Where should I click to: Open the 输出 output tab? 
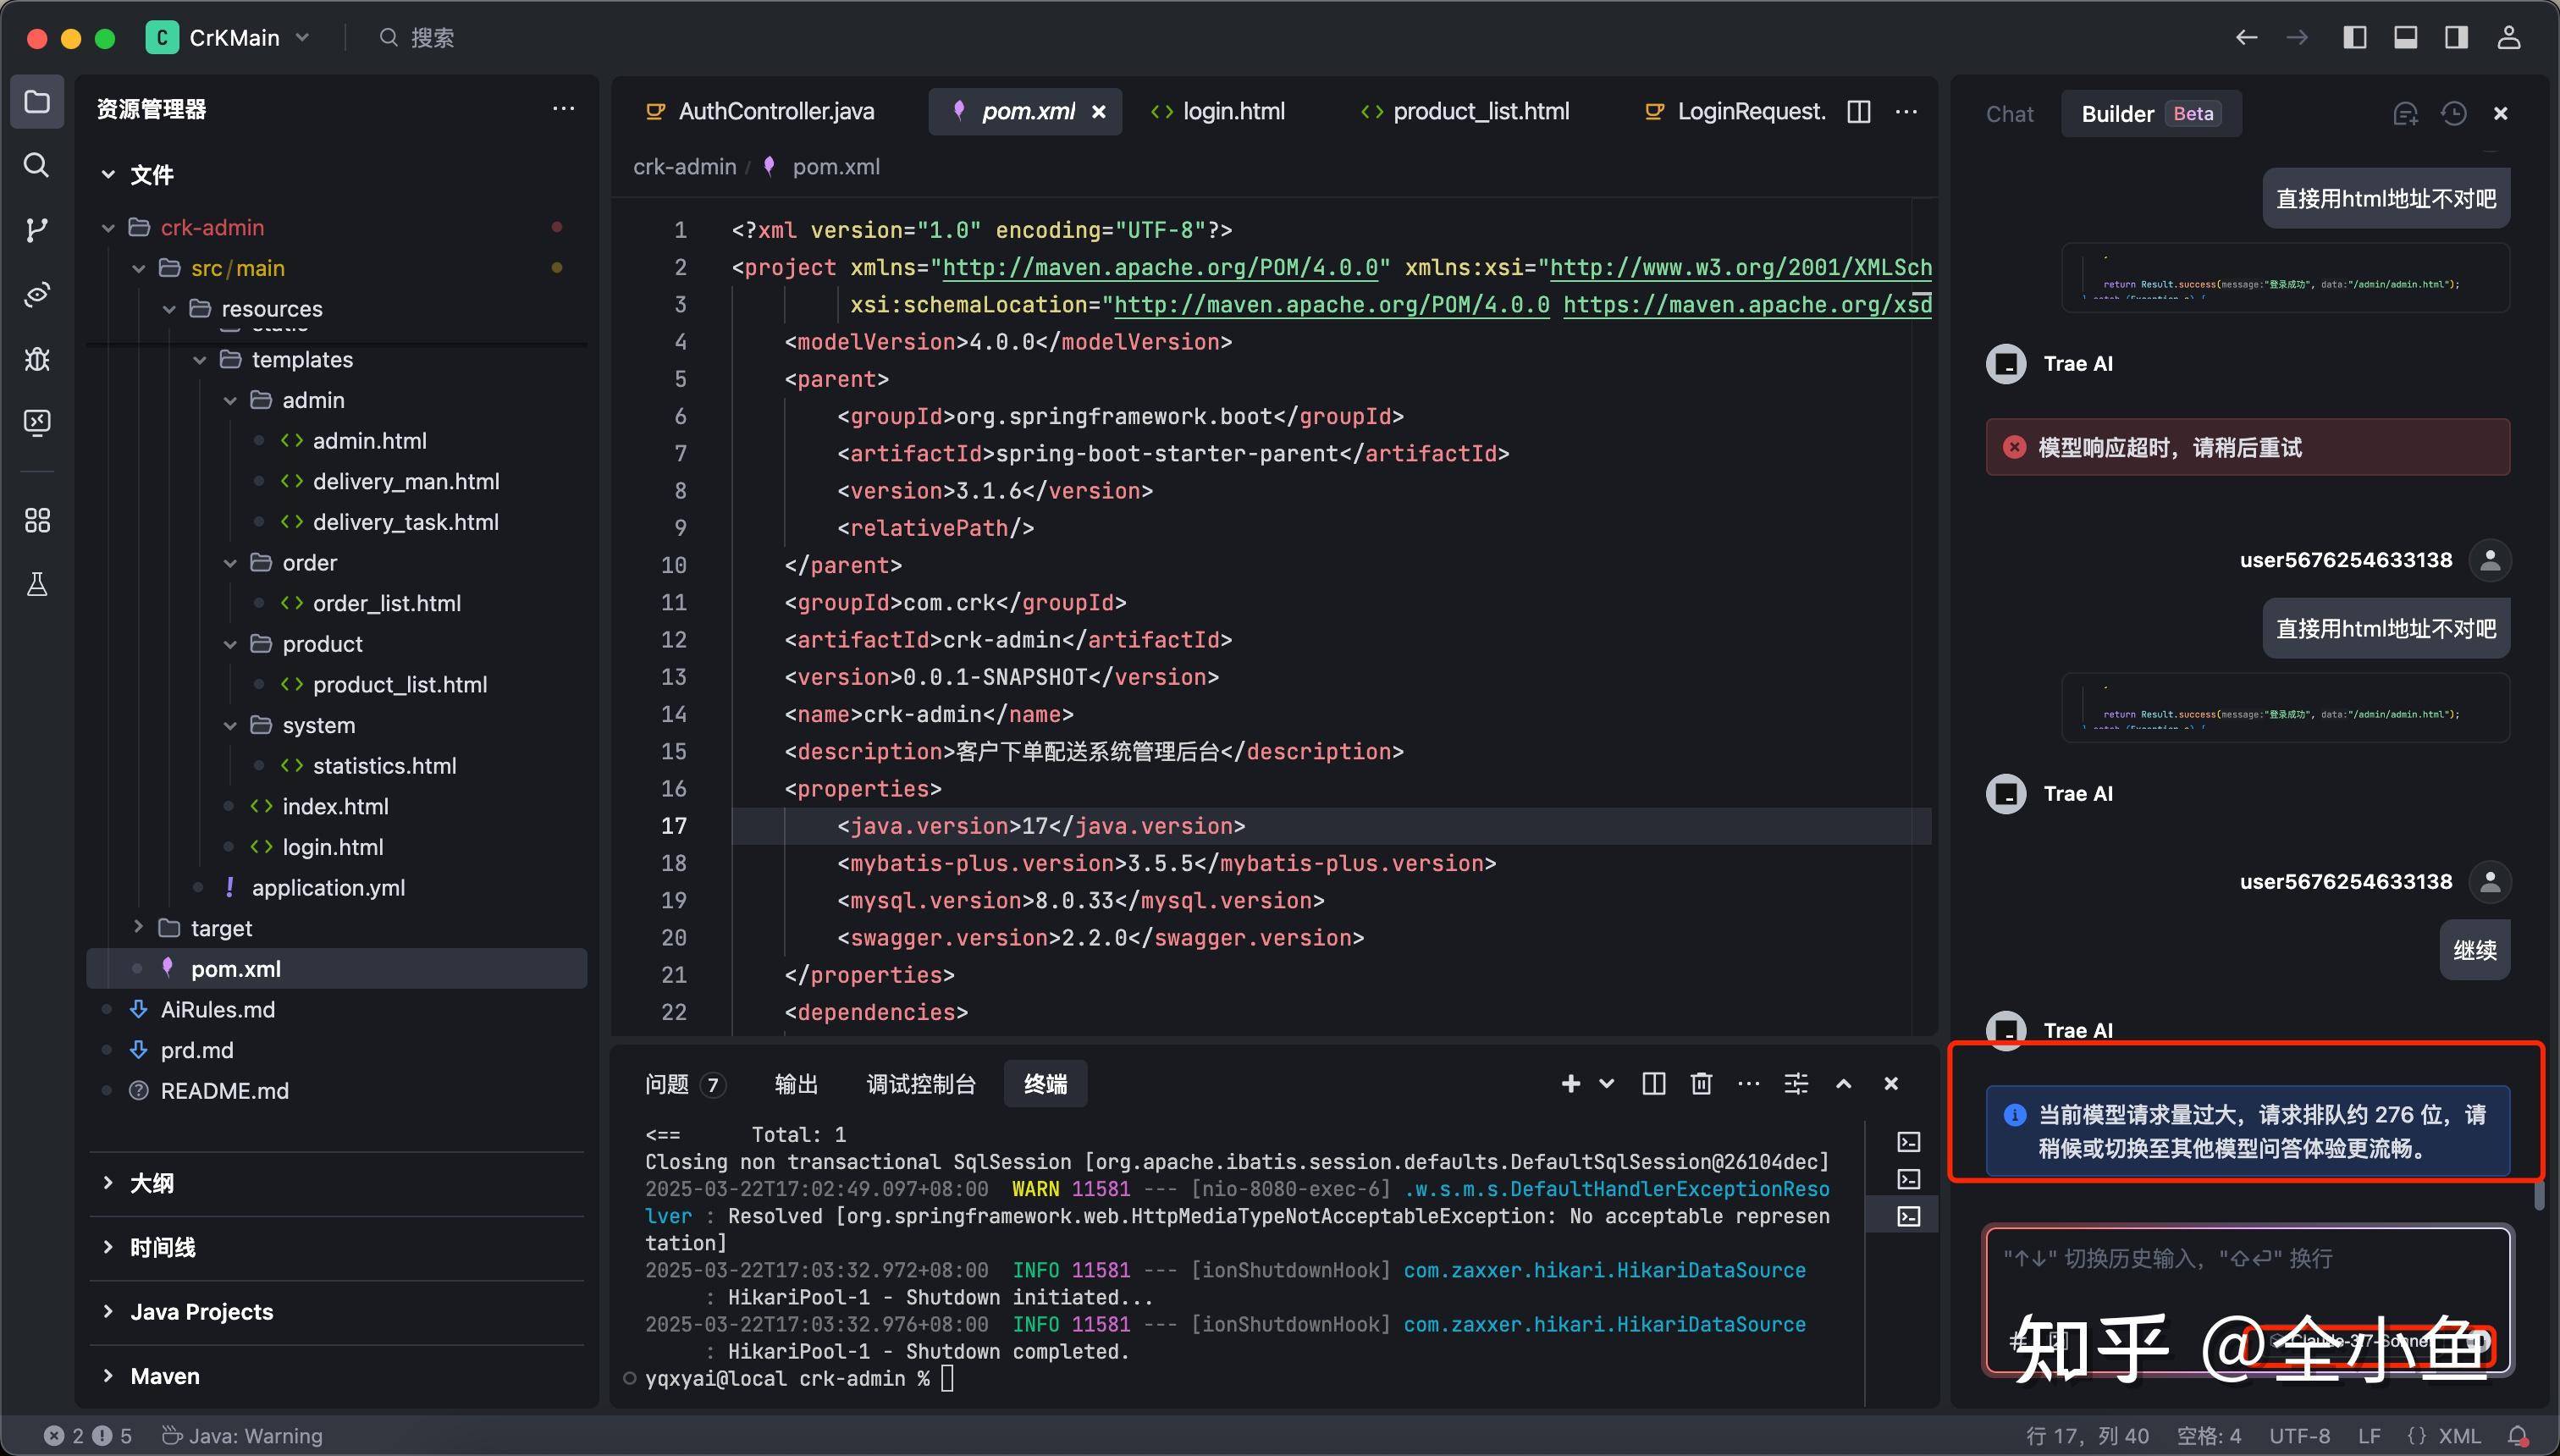[x=797, y=1084]
